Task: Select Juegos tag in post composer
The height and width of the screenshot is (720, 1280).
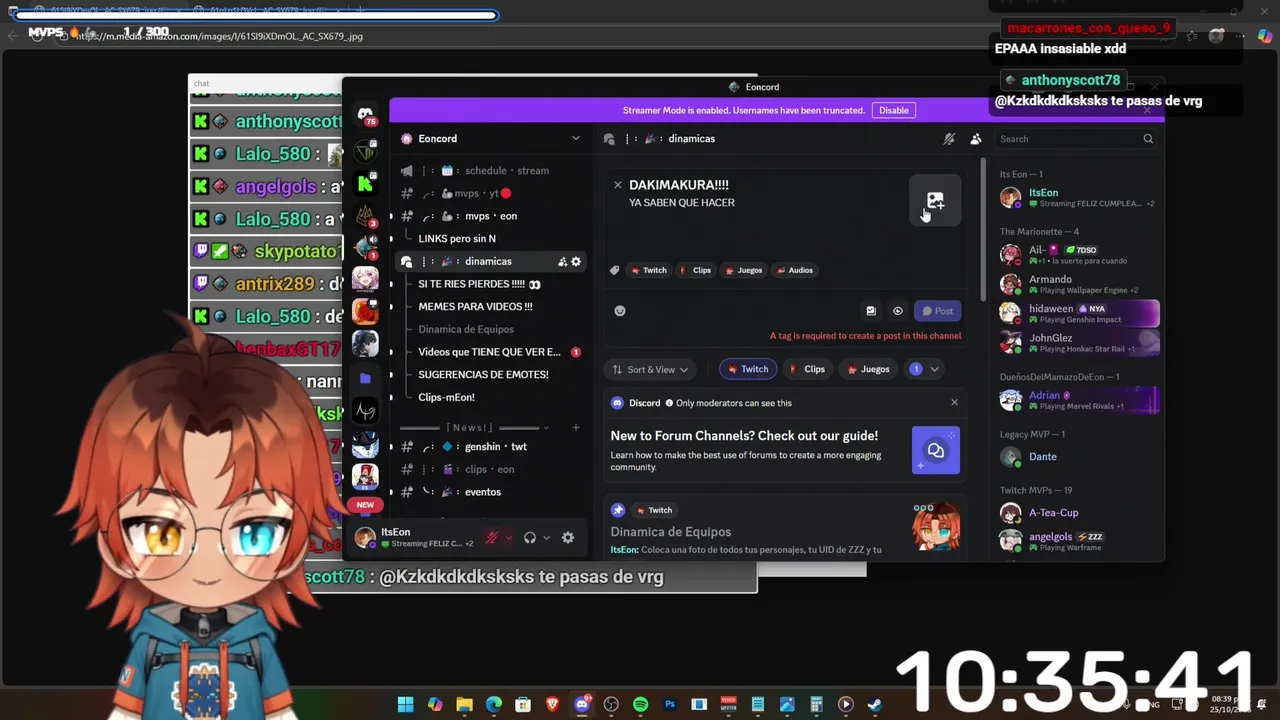Action: tap(743, 270)
